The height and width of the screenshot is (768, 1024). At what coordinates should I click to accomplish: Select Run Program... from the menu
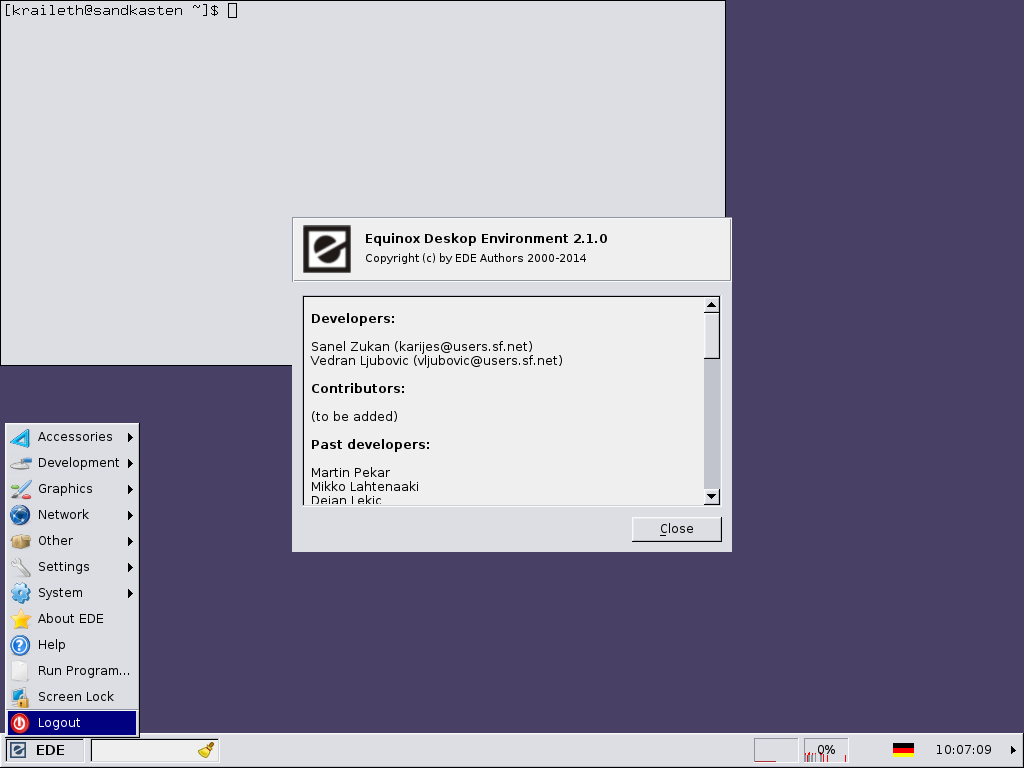(84, 671)
